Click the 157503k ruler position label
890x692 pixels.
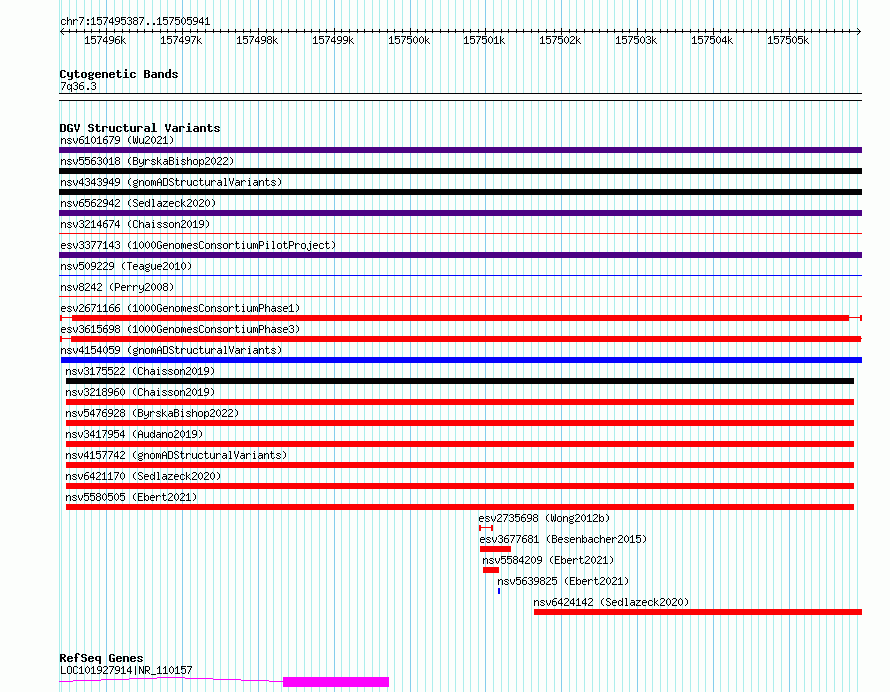pyautogui.click(x=636, y=40)
